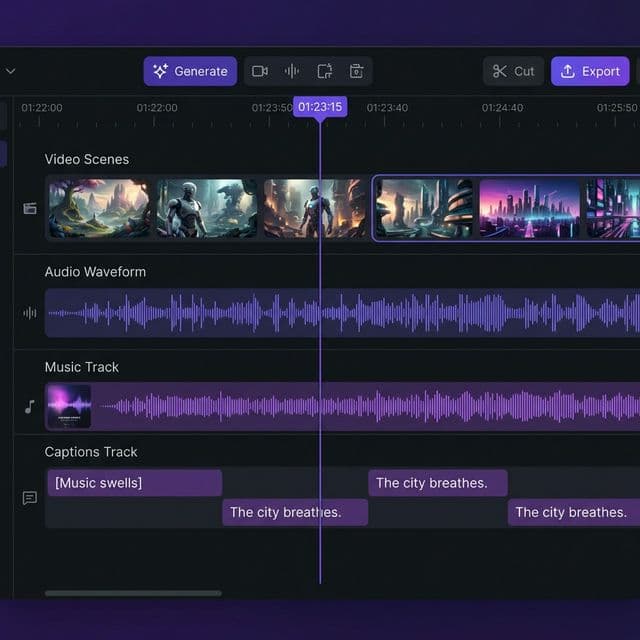The height and width of the screenshot is (640, 640).
Task: Select the caption clip under the playhead
Action: pyautogui.click(x=295, y=512)
